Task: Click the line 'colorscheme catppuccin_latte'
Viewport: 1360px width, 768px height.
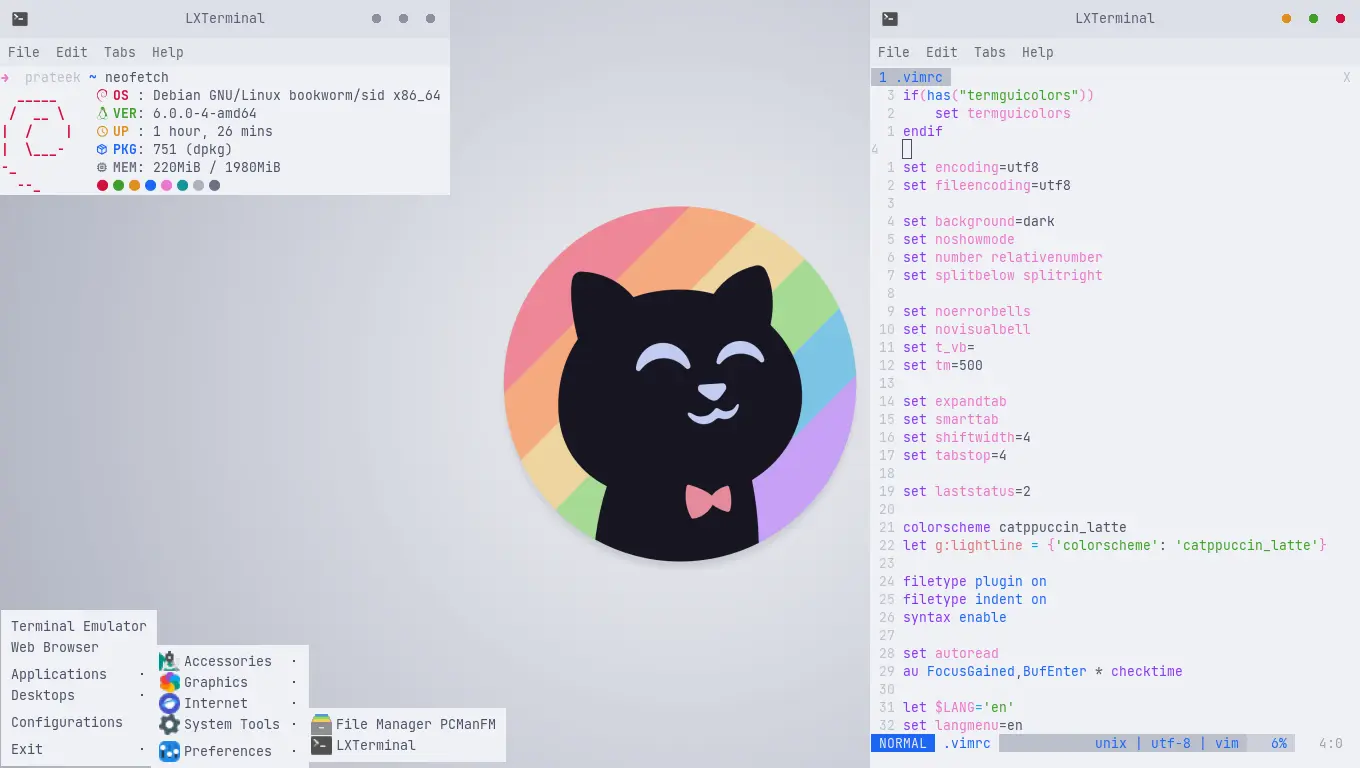Action: click(1015, 527)
